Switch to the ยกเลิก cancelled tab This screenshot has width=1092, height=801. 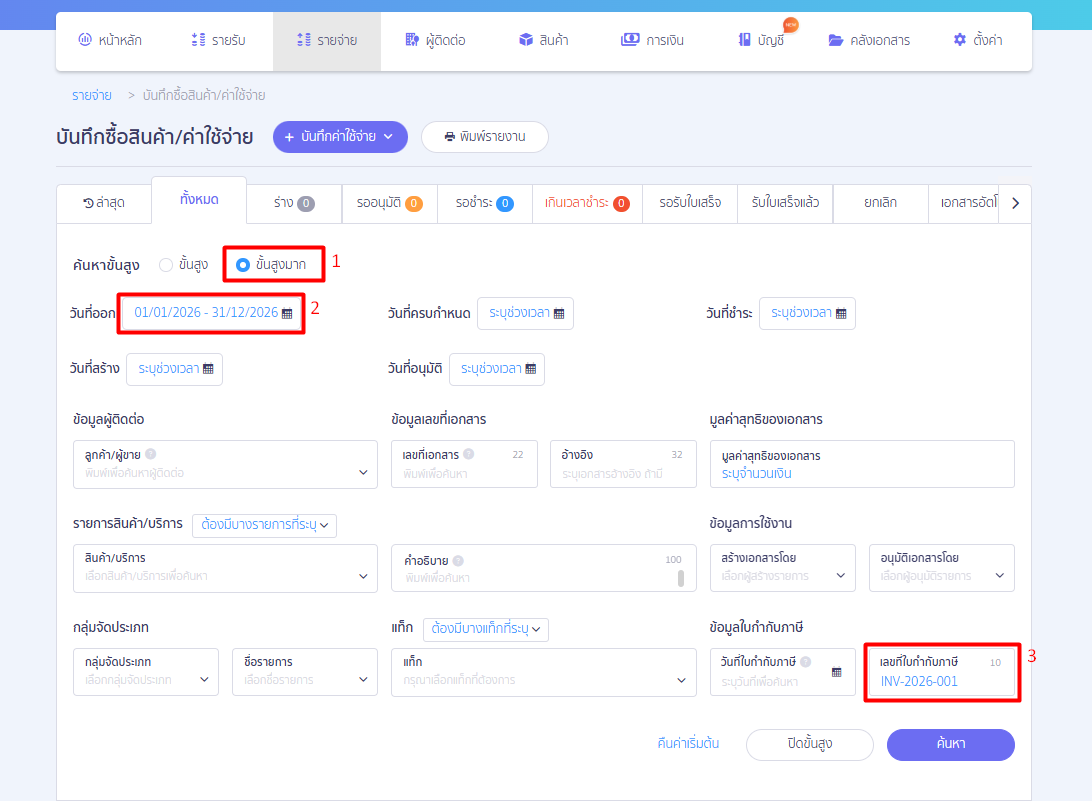click(x=880, y=203)
